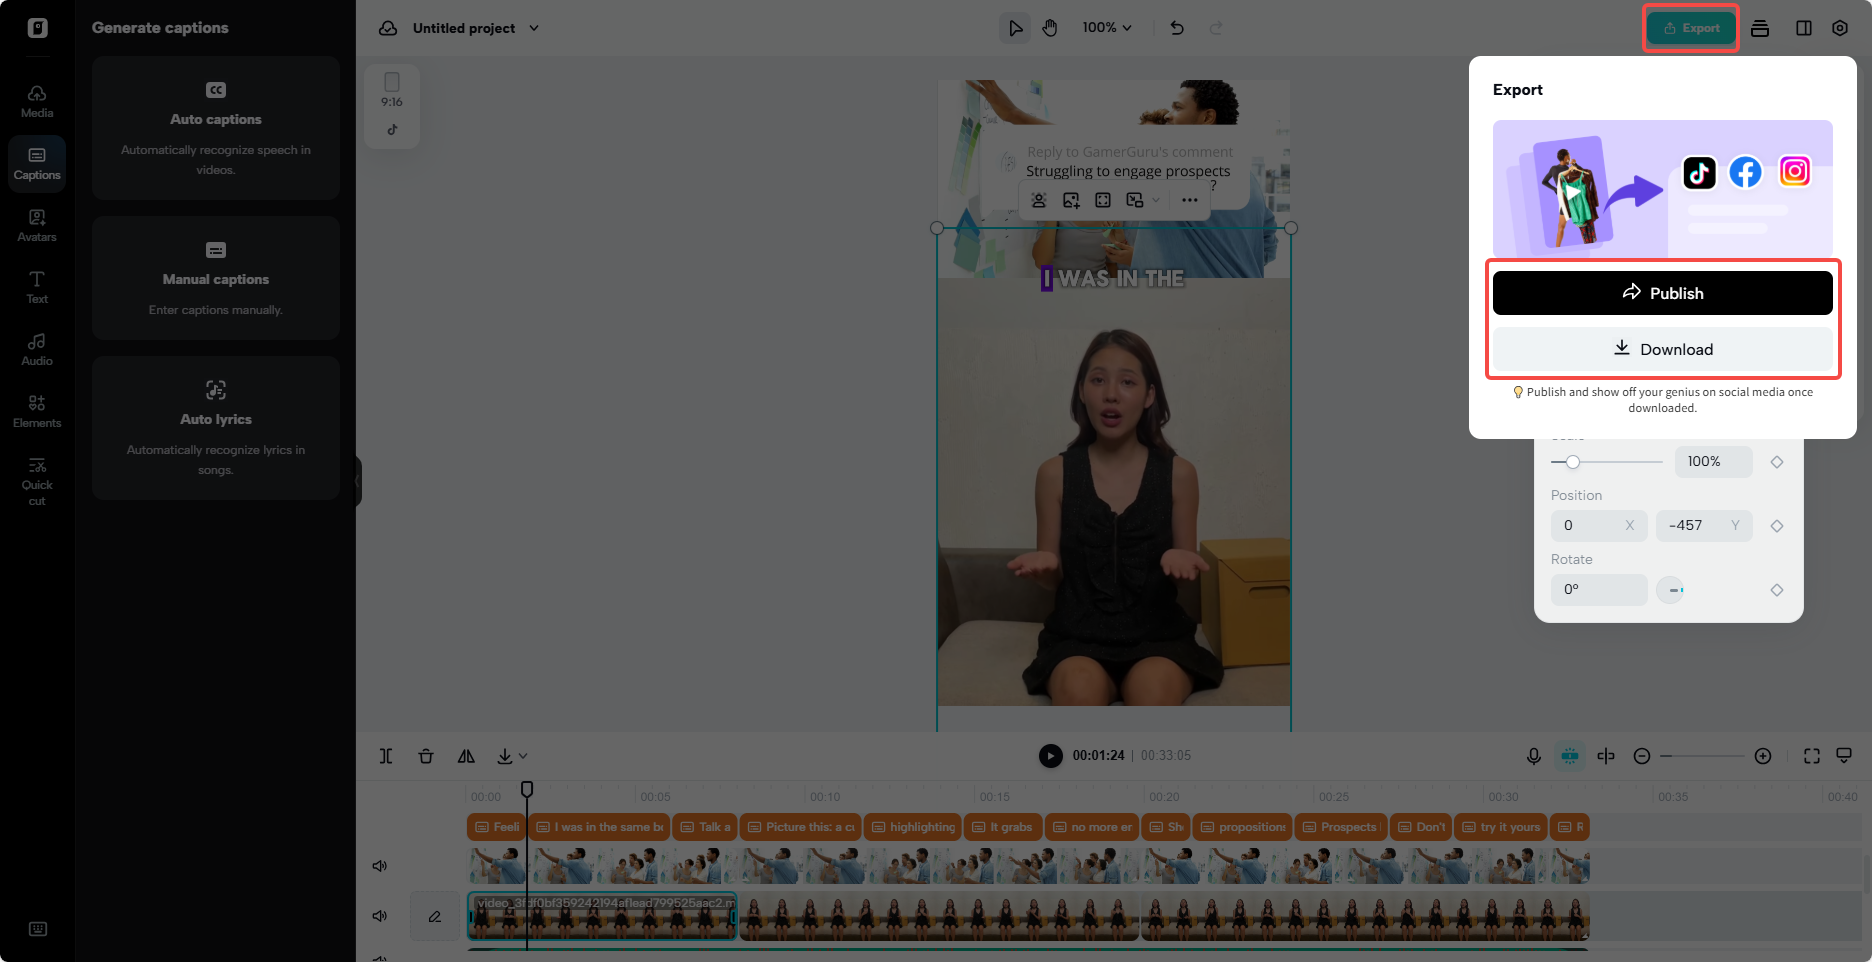Expand the download options chevron above the timeline
The image size is (1872, 962).
(521, 756)
